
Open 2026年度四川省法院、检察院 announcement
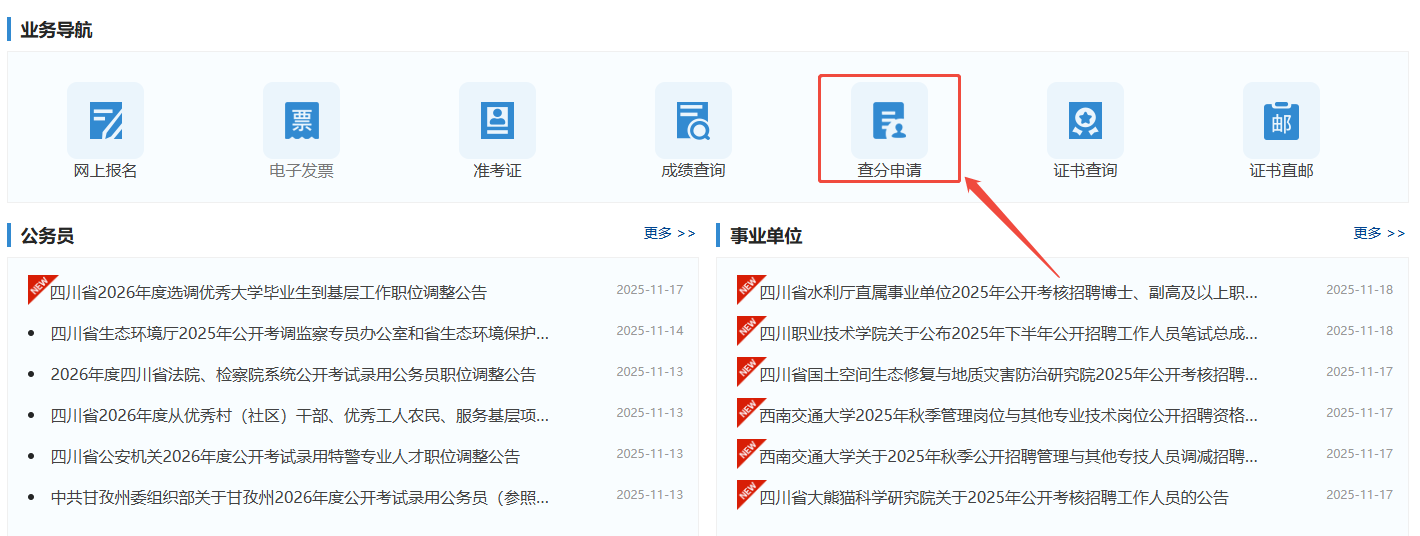coord(293,375)
